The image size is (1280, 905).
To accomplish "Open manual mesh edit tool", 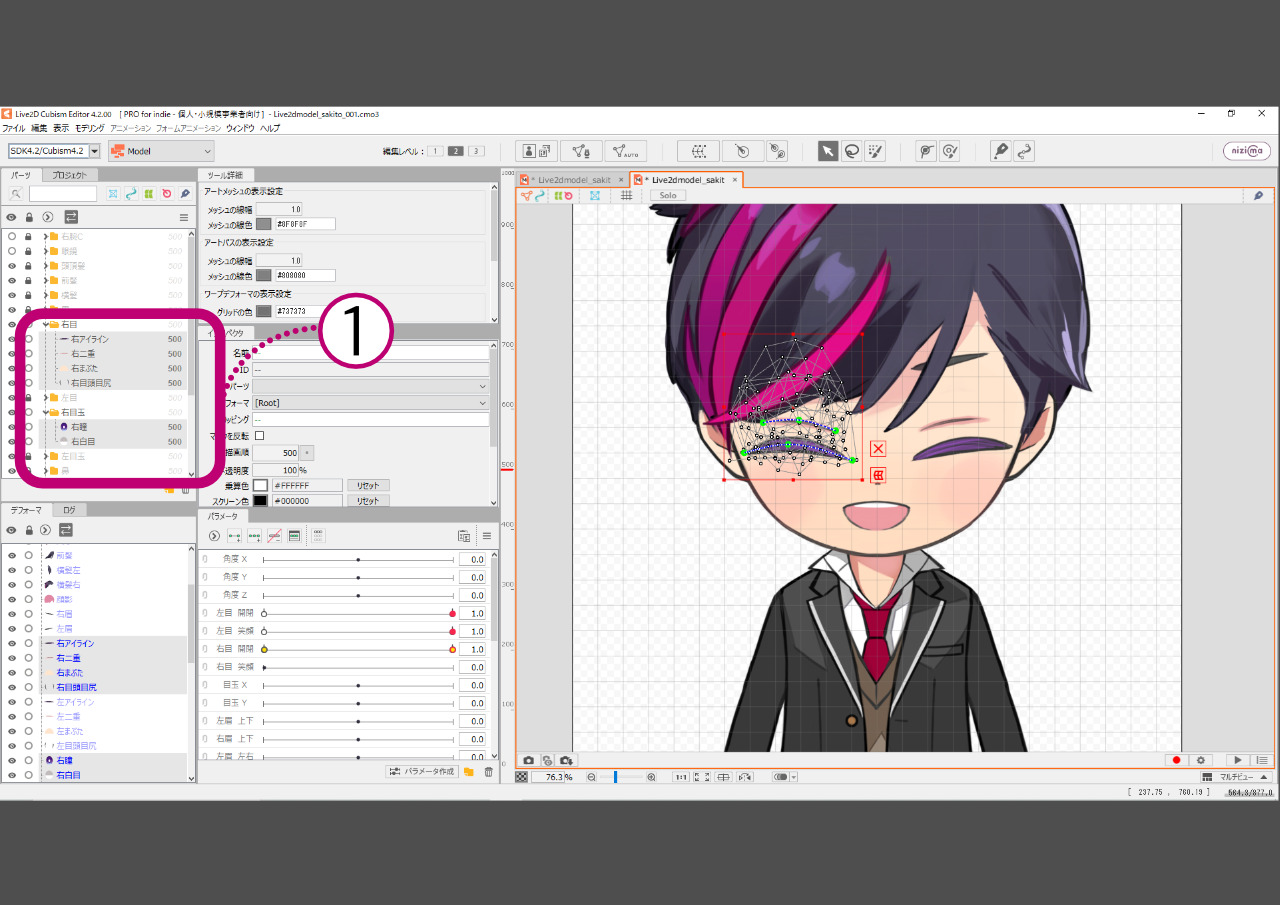I will [580, 151].
